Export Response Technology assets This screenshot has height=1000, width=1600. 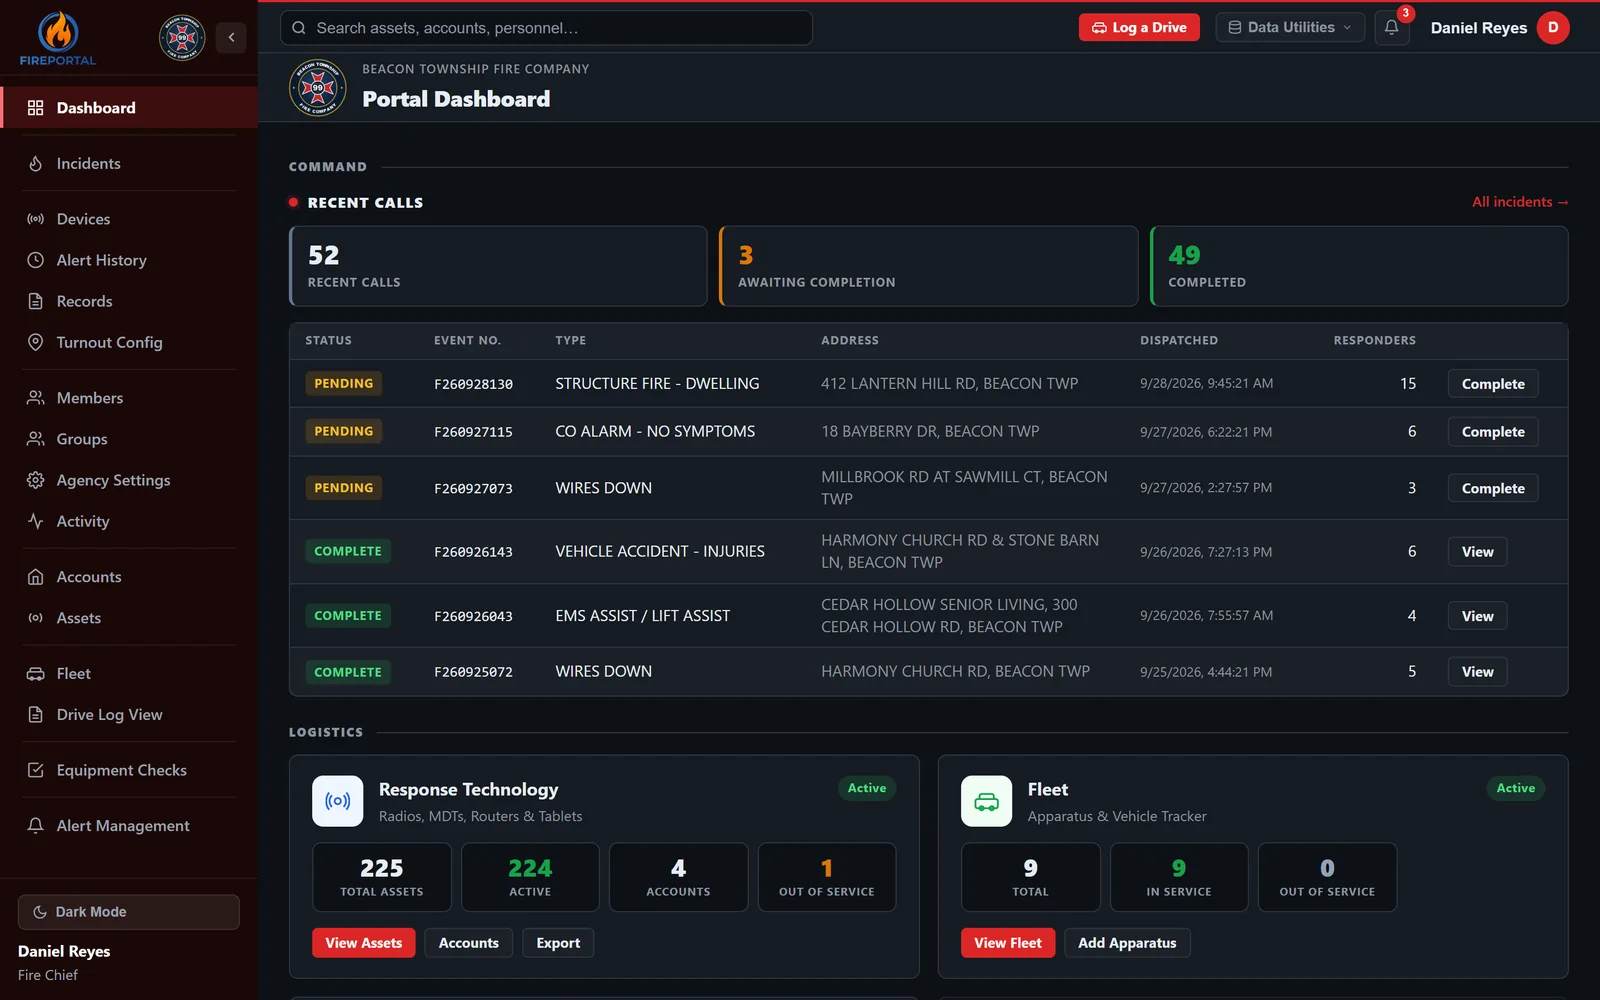coord(558,943)
